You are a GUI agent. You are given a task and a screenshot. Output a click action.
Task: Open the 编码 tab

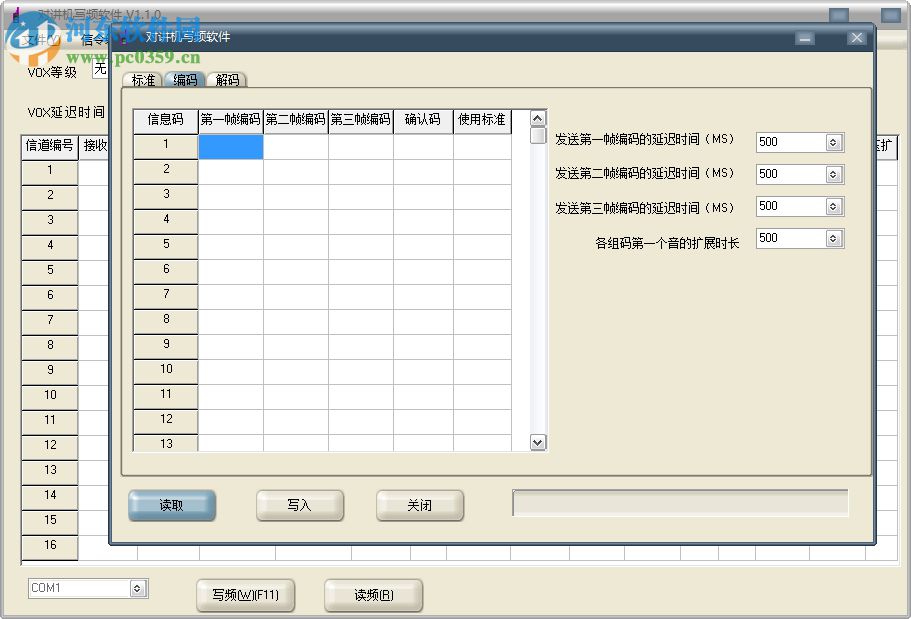tap(185, 80)
